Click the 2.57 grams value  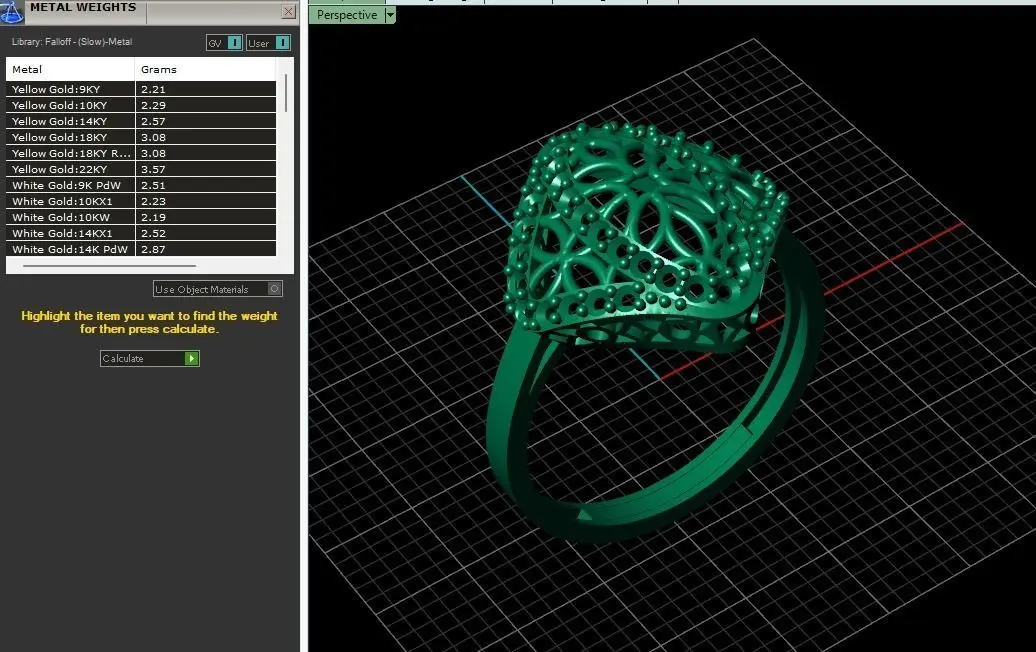click(x=153, y=121)
